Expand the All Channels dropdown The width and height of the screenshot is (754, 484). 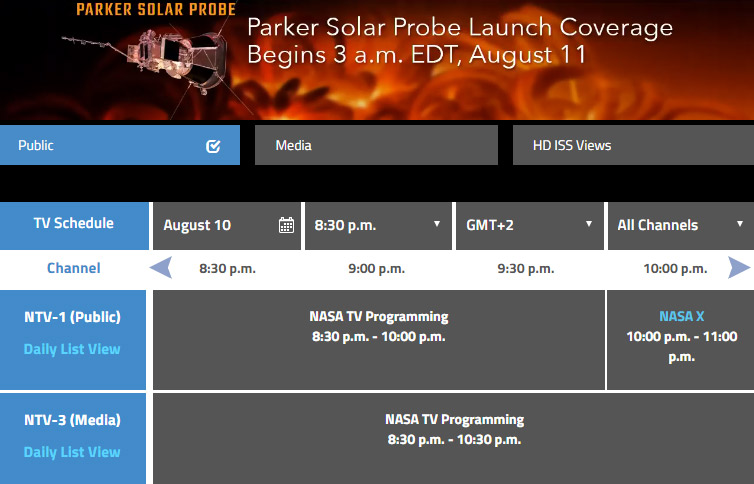(681, 225)
